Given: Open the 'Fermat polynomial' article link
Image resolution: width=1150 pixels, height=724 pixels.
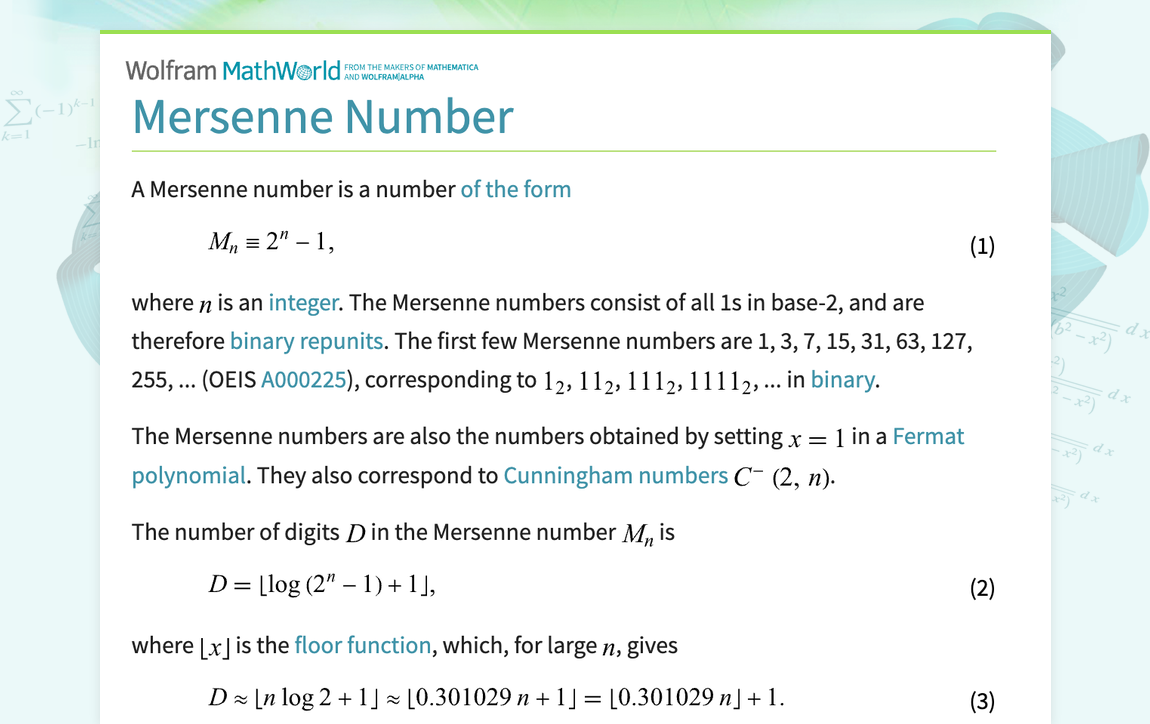Looking at the screenshot, I should click(931, 436).
